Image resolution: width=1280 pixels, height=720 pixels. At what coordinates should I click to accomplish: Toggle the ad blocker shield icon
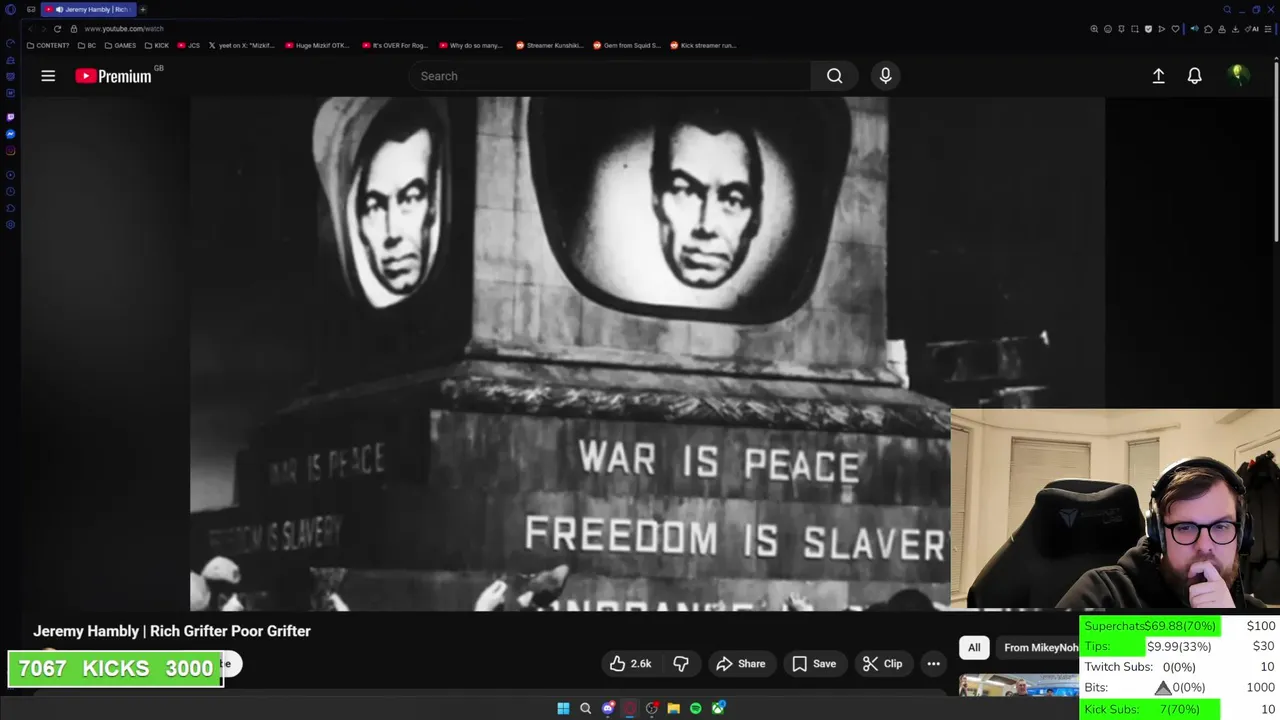tap(1148, 29)
